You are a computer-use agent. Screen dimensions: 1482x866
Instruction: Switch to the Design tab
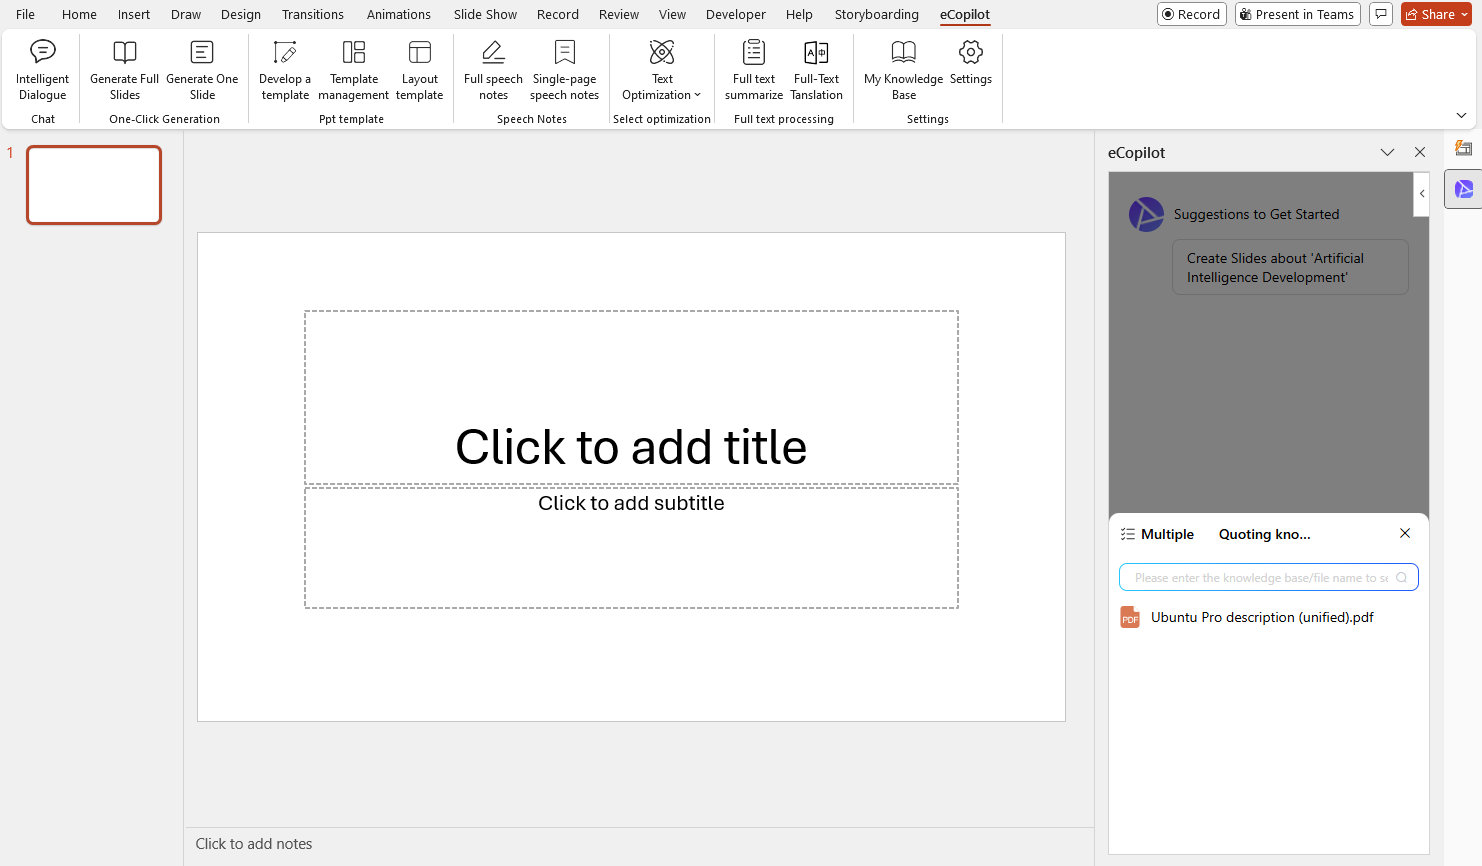coord(240,14)
